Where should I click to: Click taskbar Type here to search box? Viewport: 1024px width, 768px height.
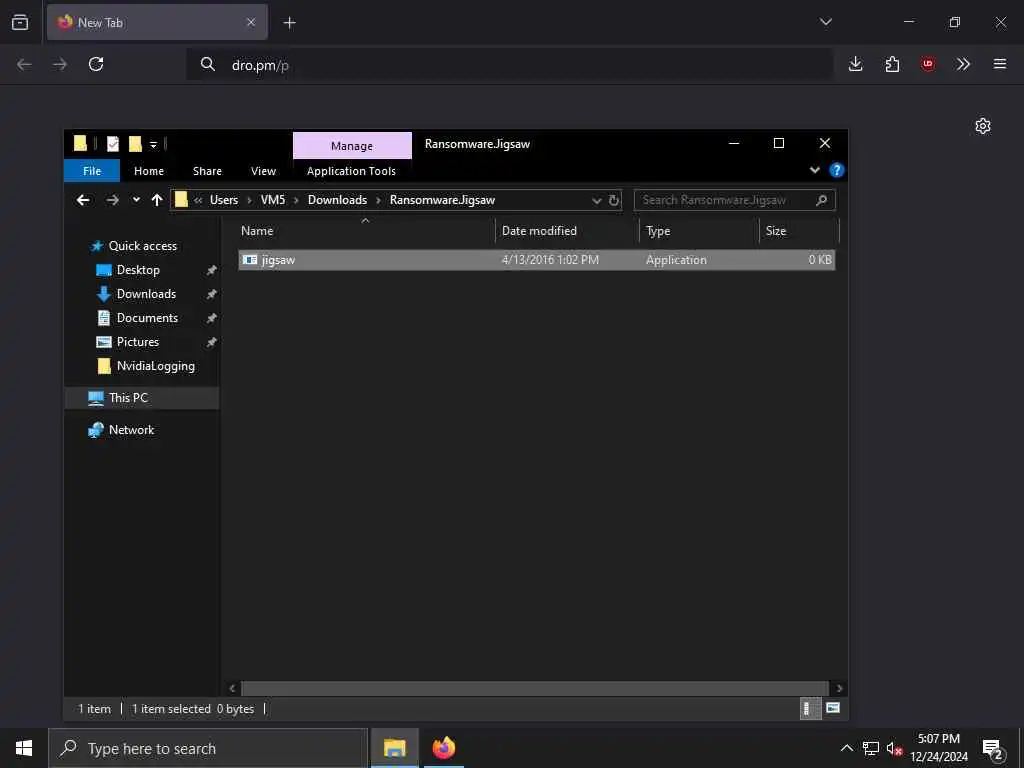(208, 748)
